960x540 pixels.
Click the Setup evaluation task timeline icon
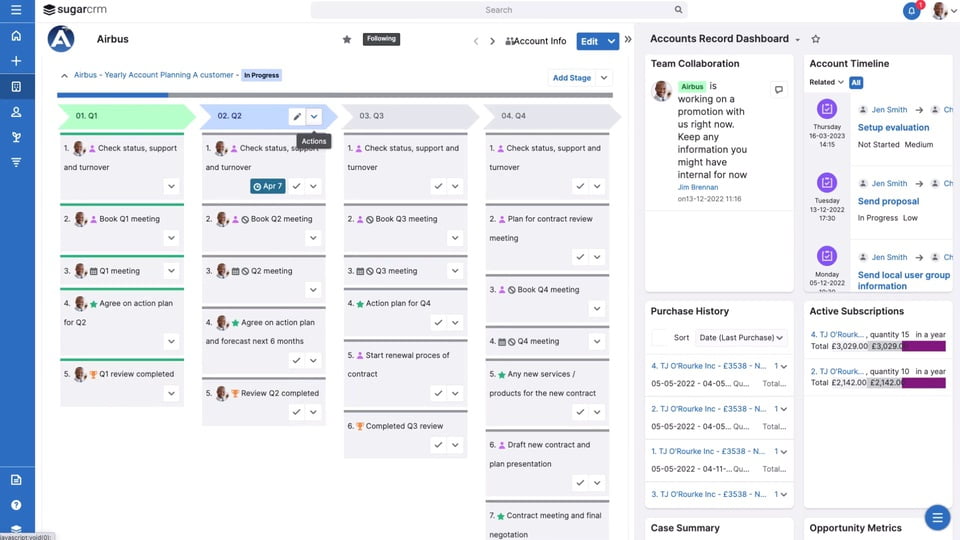[x=827, y=109]
